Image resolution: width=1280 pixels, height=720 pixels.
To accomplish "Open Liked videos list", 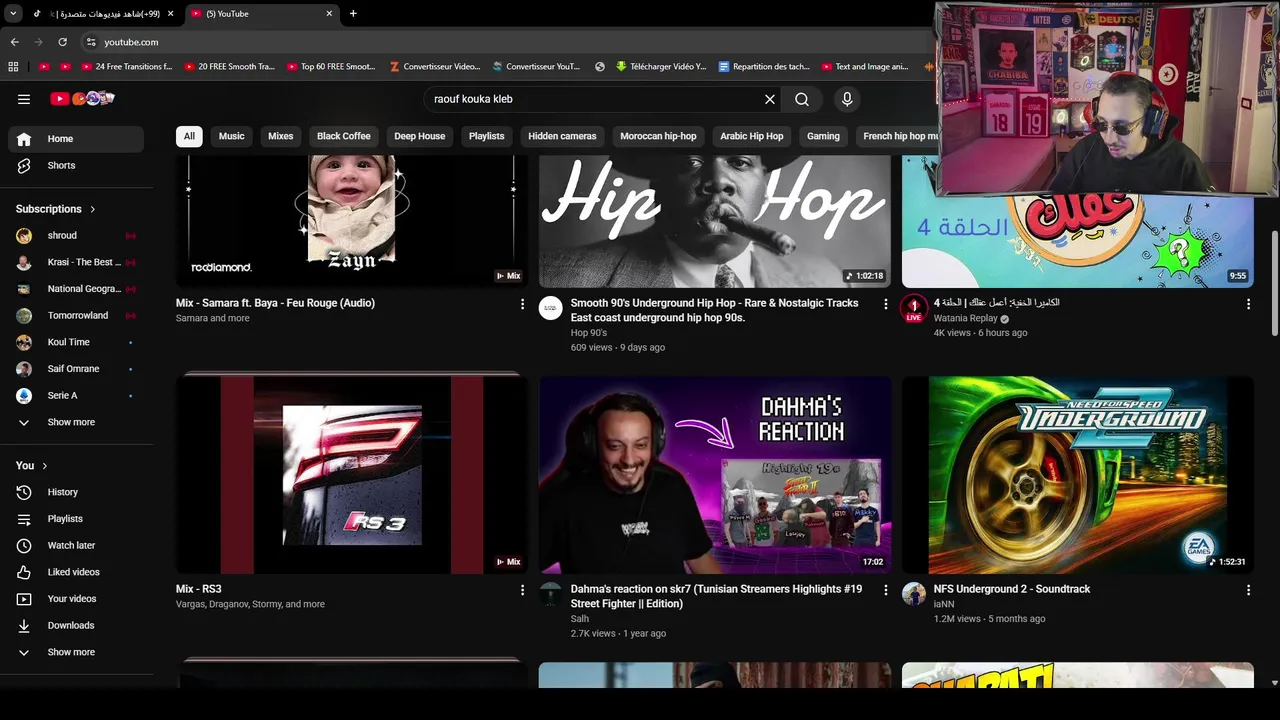I will click(76, 572).
